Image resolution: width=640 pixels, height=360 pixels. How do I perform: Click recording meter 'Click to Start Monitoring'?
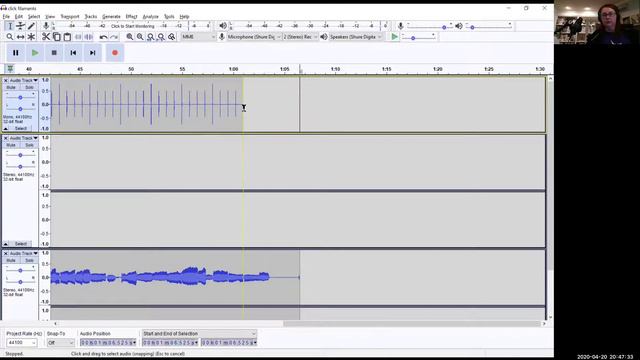[x=133, y=26]
